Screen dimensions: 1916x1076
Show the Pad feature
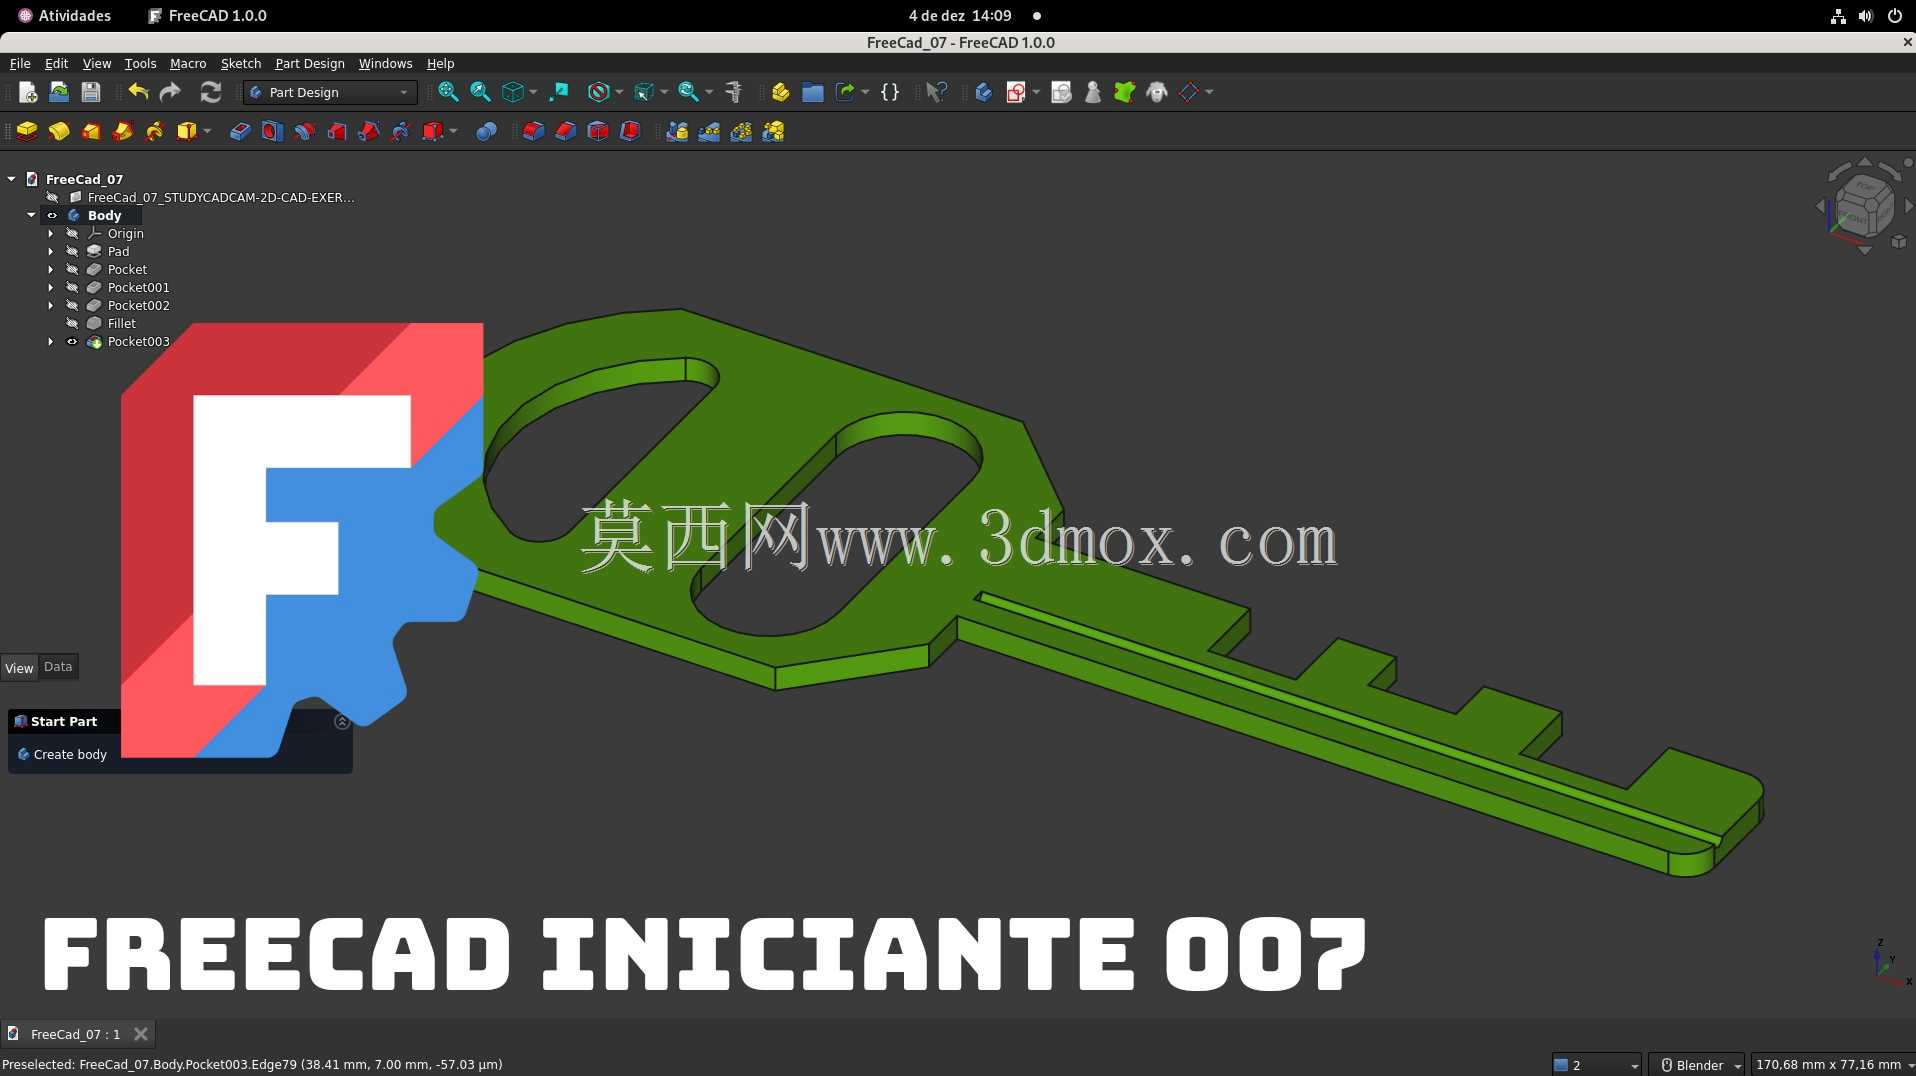(x=72, y=251)
